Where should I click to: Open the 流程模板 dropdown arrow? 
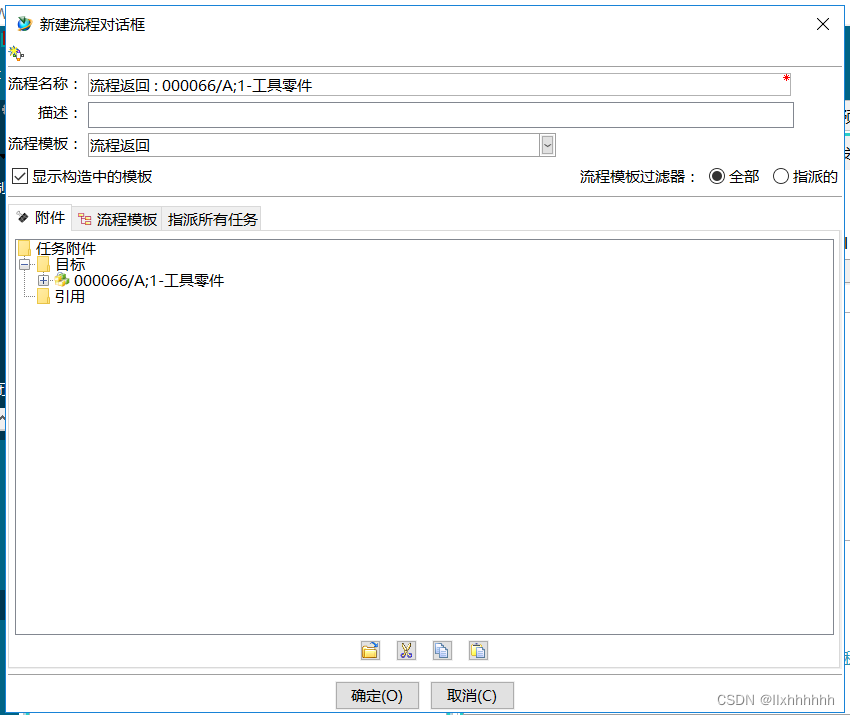[x=548, y=145]
